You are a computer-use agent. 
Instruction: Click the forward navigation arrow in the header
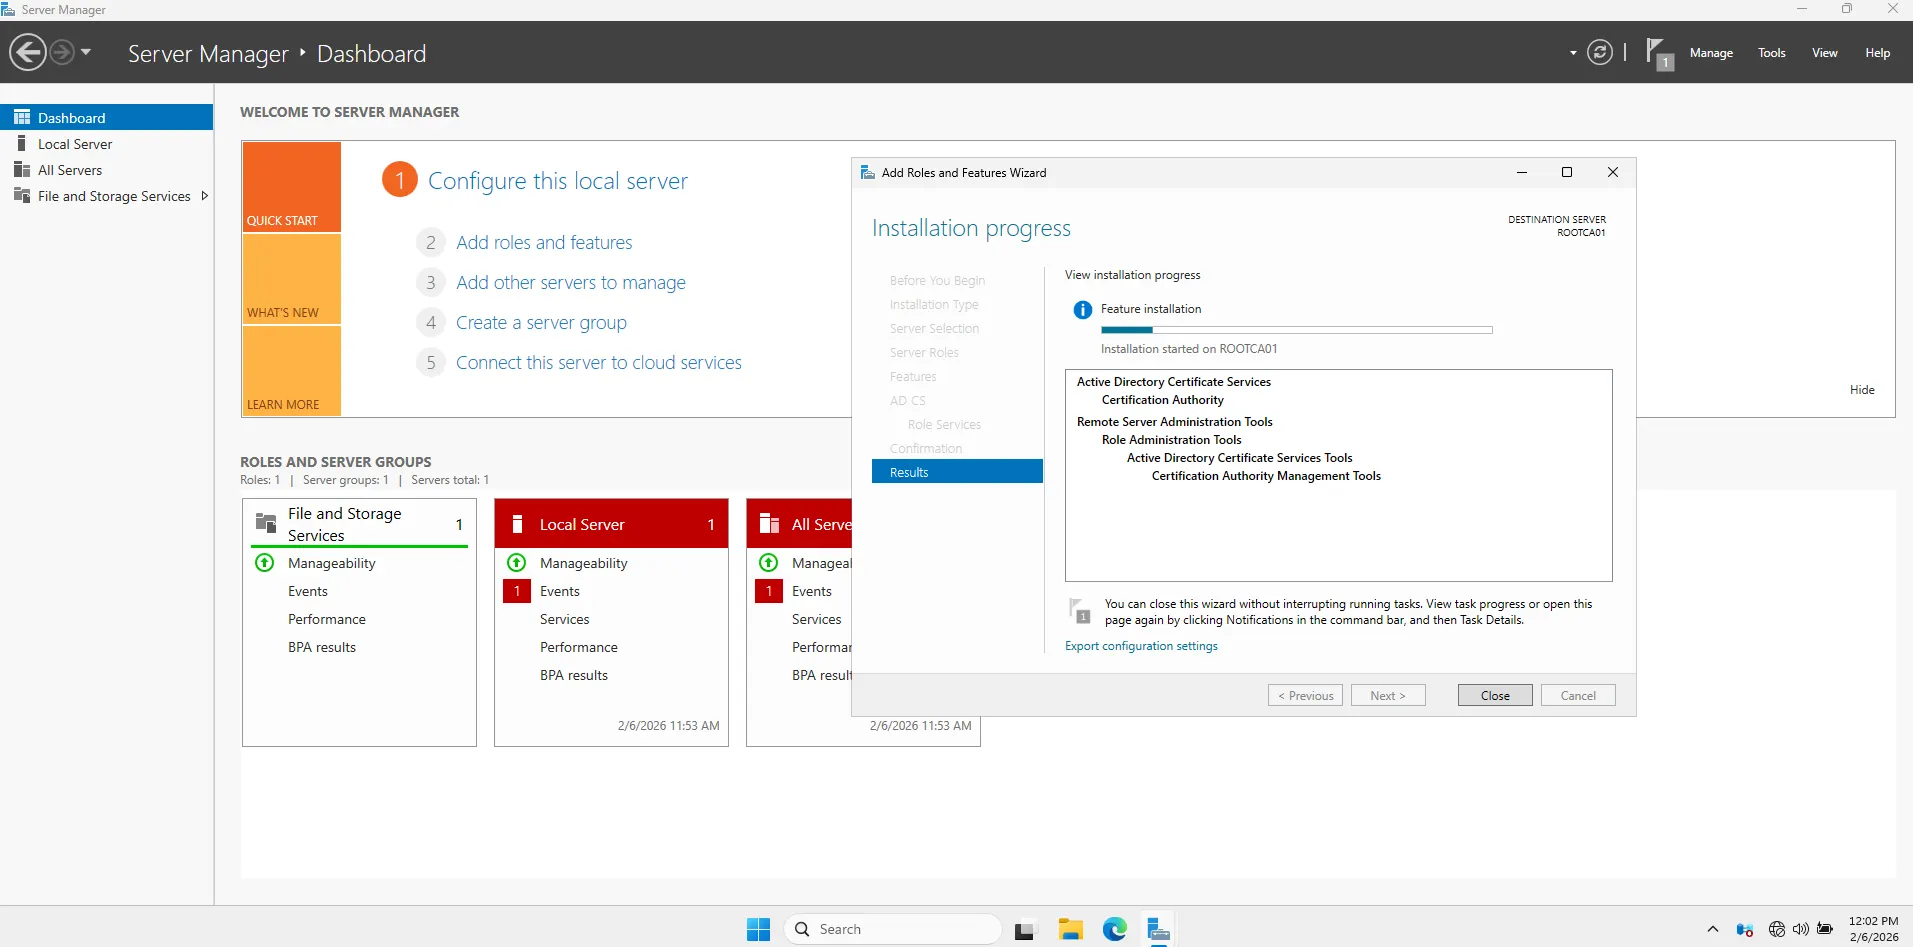[62, 52]
